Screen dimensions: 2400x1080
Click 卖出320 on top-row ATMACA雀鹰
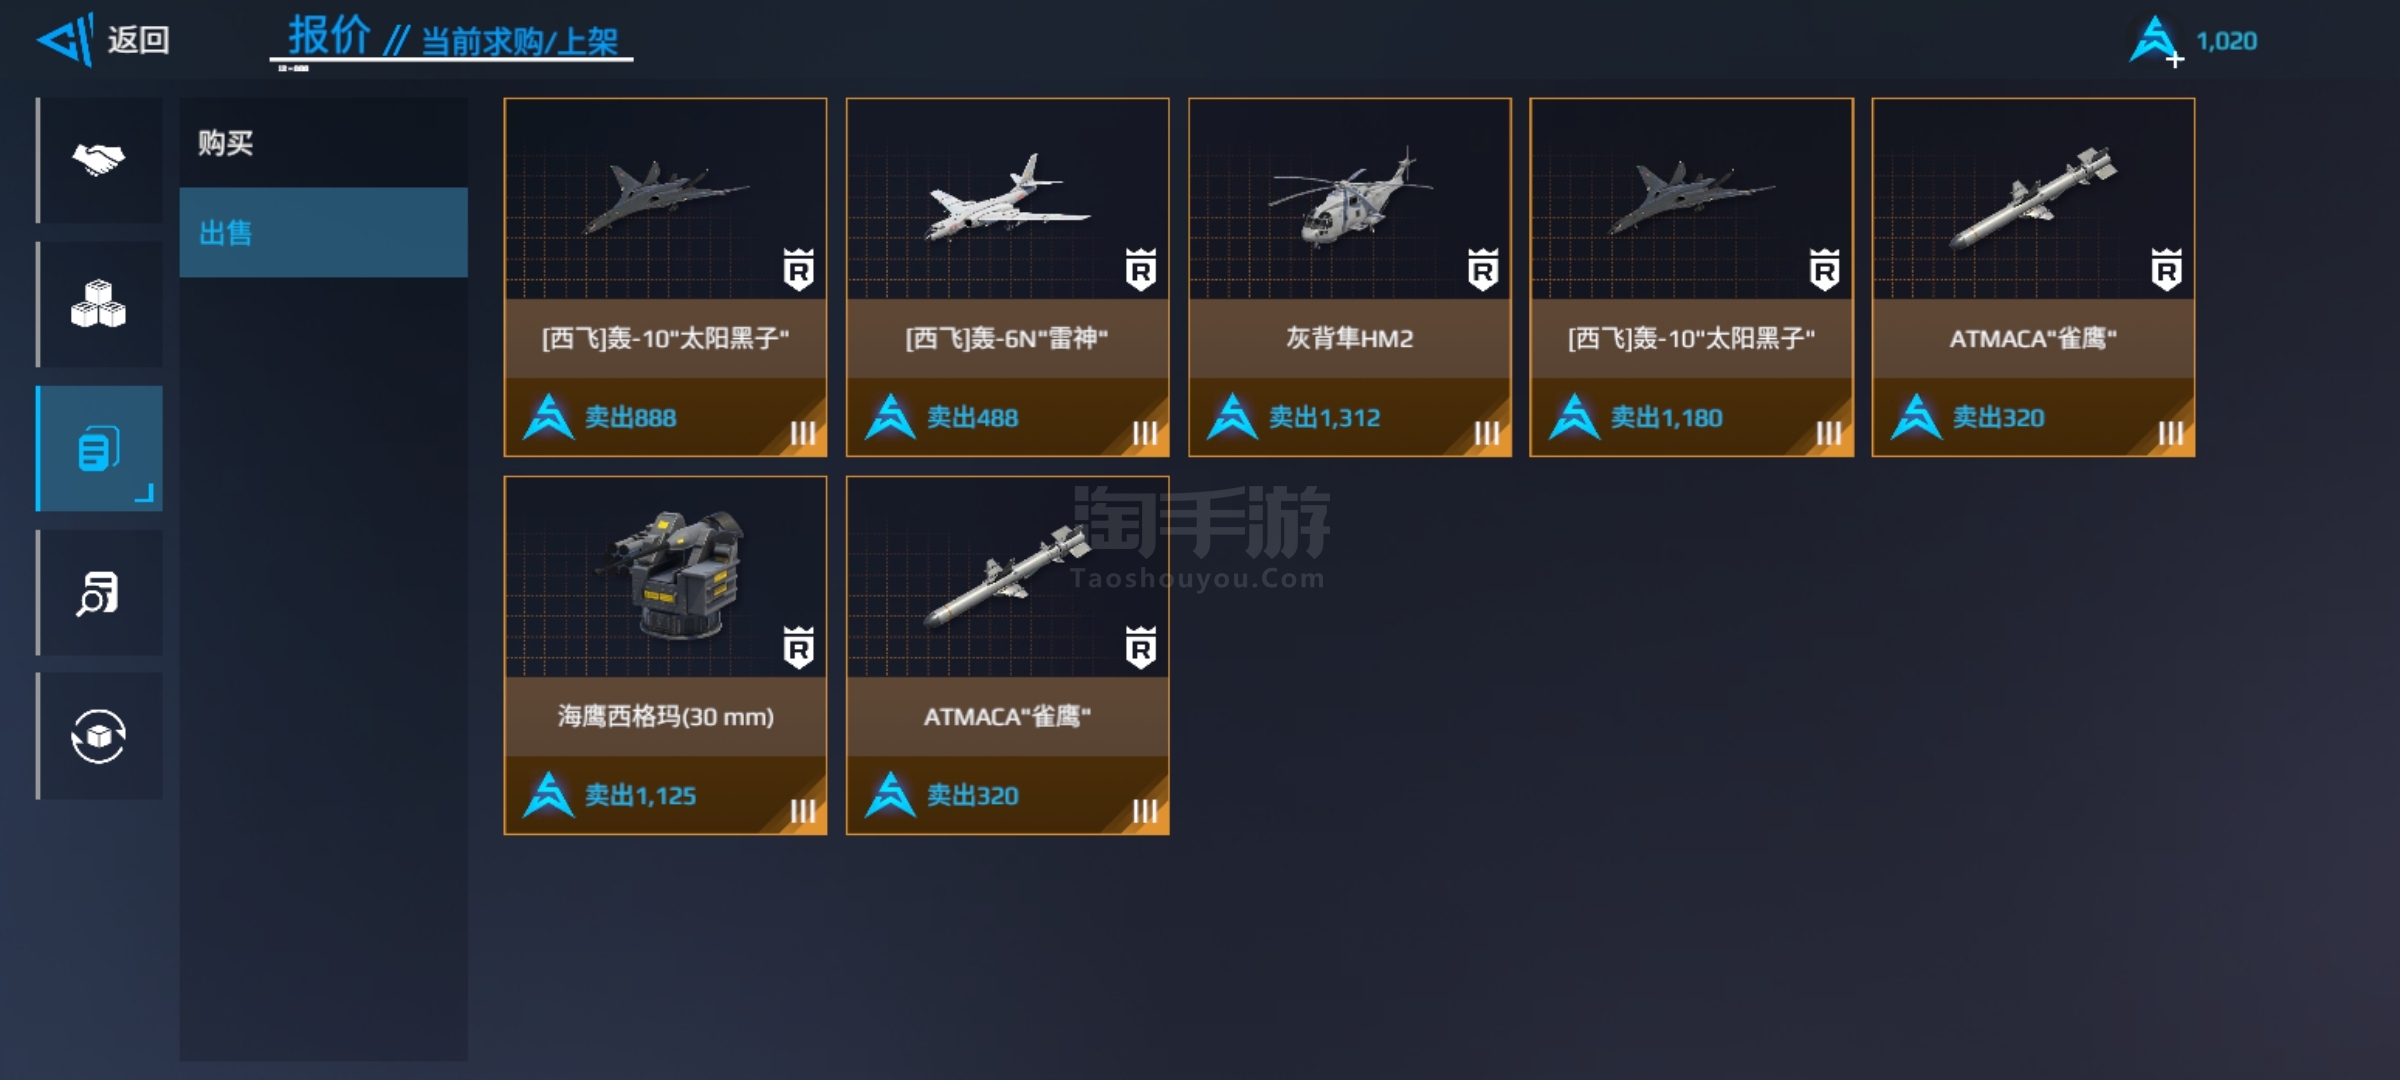click(x=1998, y=417)
